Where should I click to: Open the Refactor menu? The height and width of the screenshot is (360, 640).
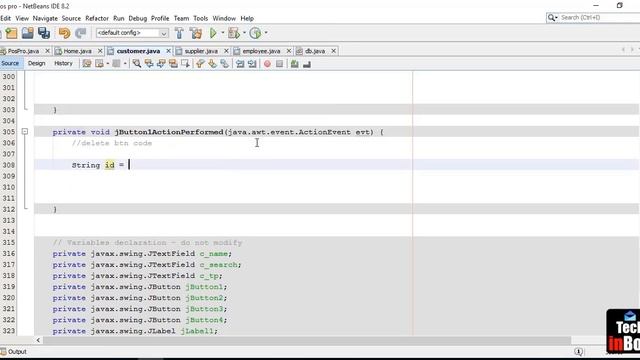pyautogui.click(x=97, y=18)
